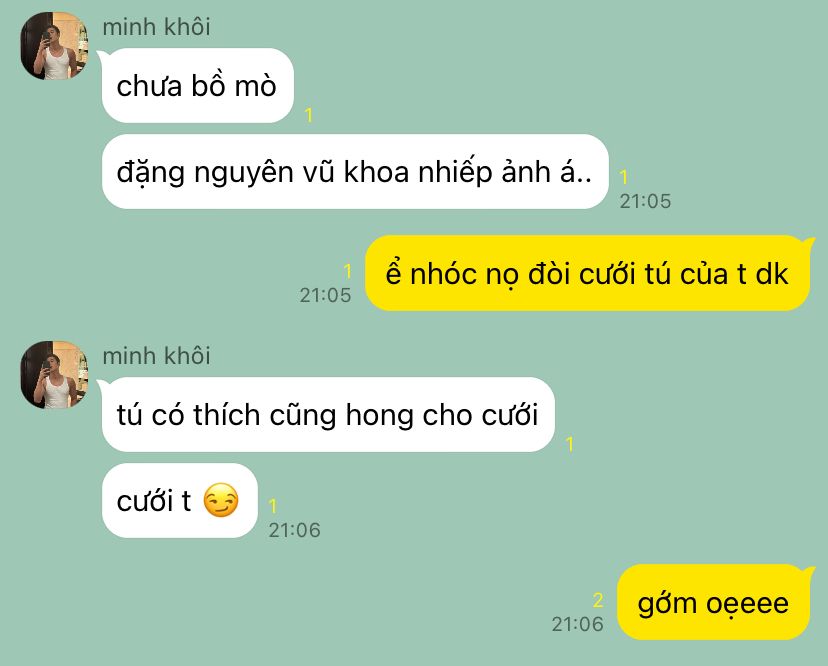
Task: Tap the lower "minh khôi" sender name
Action: tap(156, 356)
